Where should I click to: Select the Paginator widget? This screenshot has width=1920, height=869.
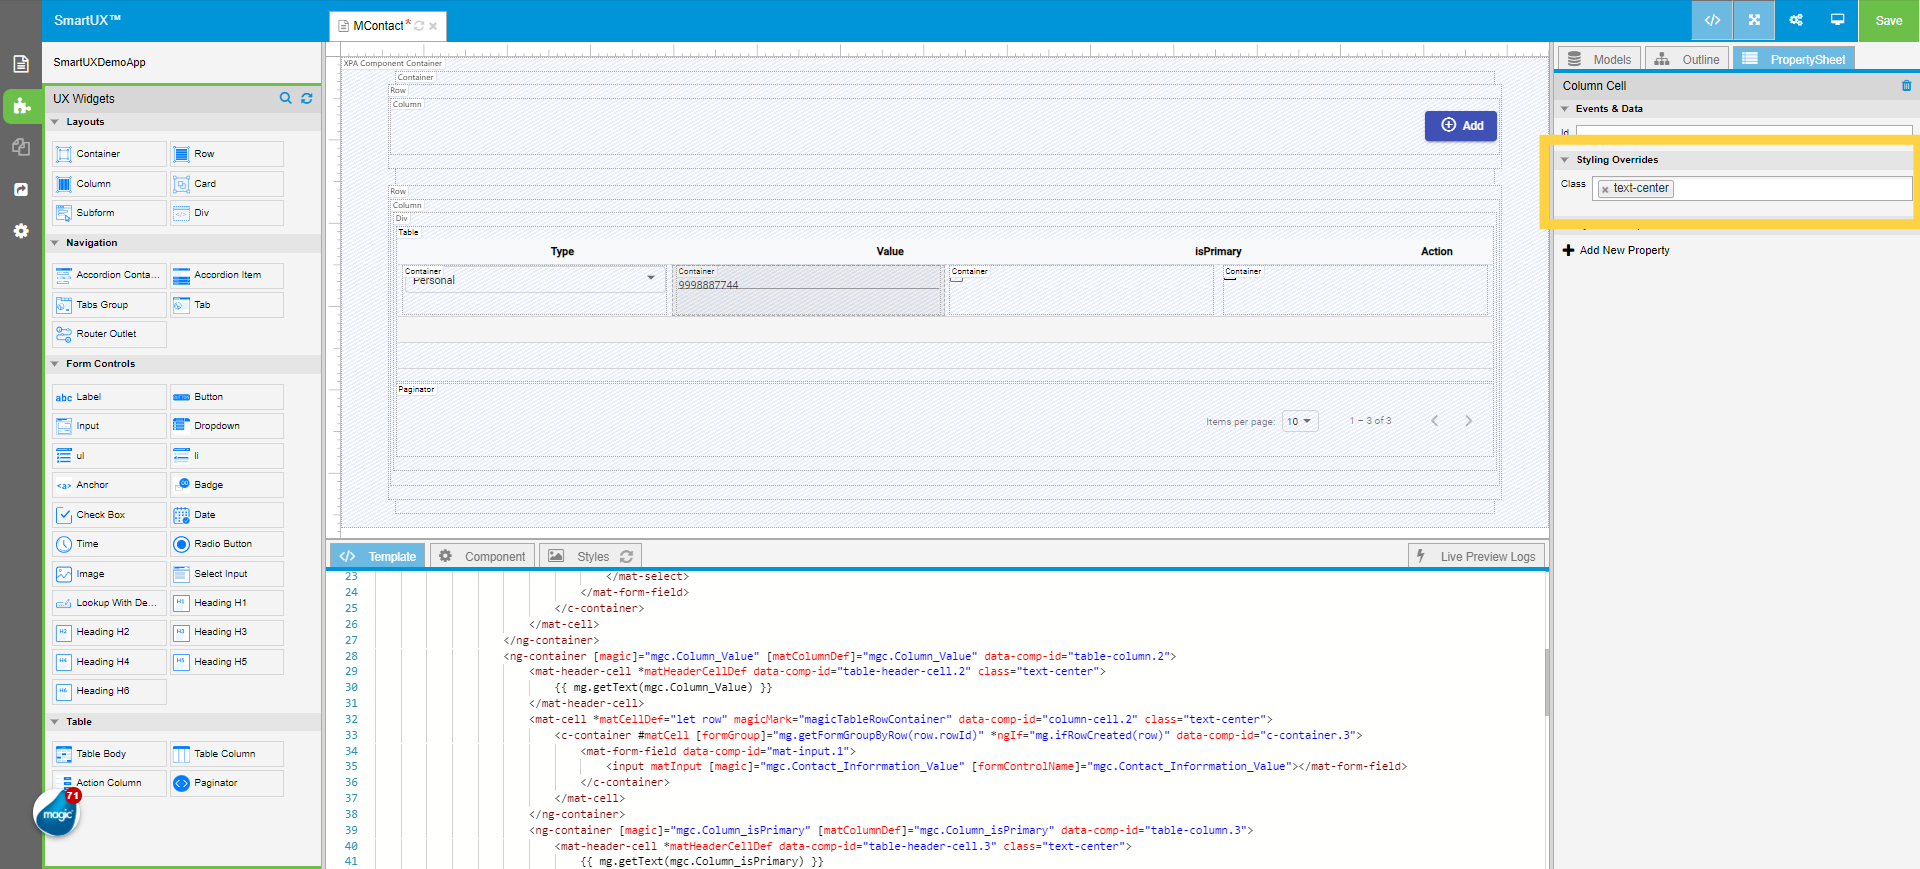(226, 783)
